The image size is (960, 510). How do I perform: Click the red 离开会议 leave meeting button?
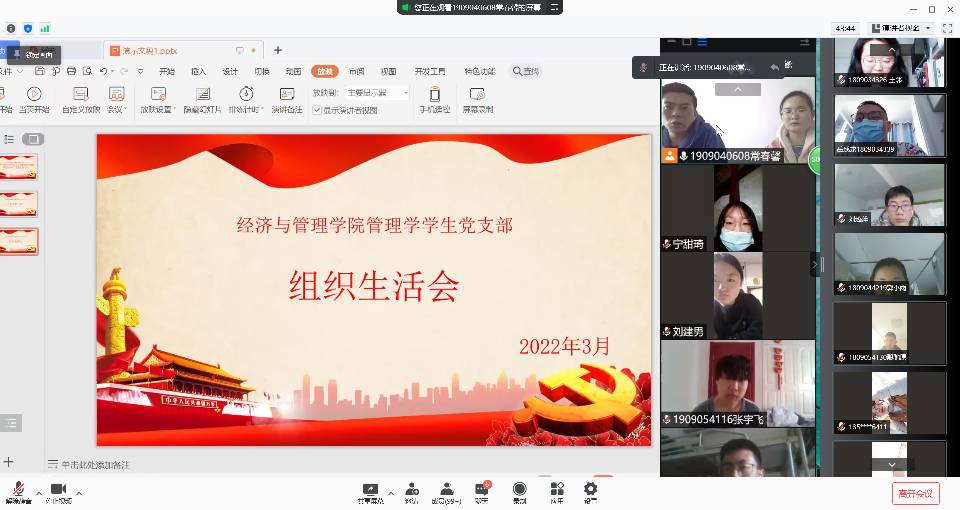[915, 493]
